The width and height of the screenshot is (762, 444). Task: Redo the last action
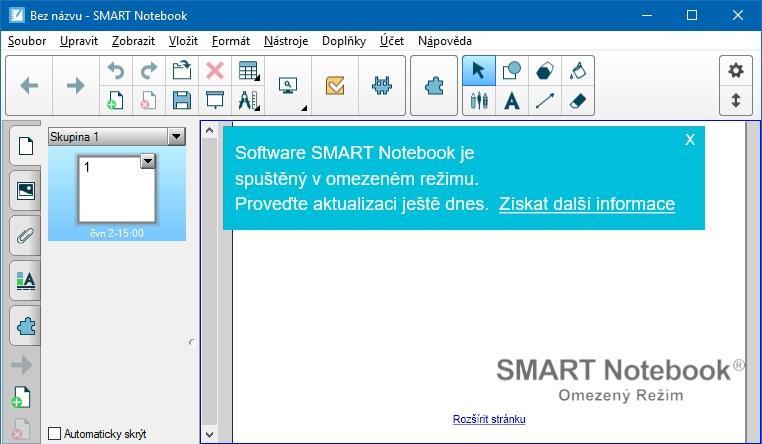pos(149,71)
